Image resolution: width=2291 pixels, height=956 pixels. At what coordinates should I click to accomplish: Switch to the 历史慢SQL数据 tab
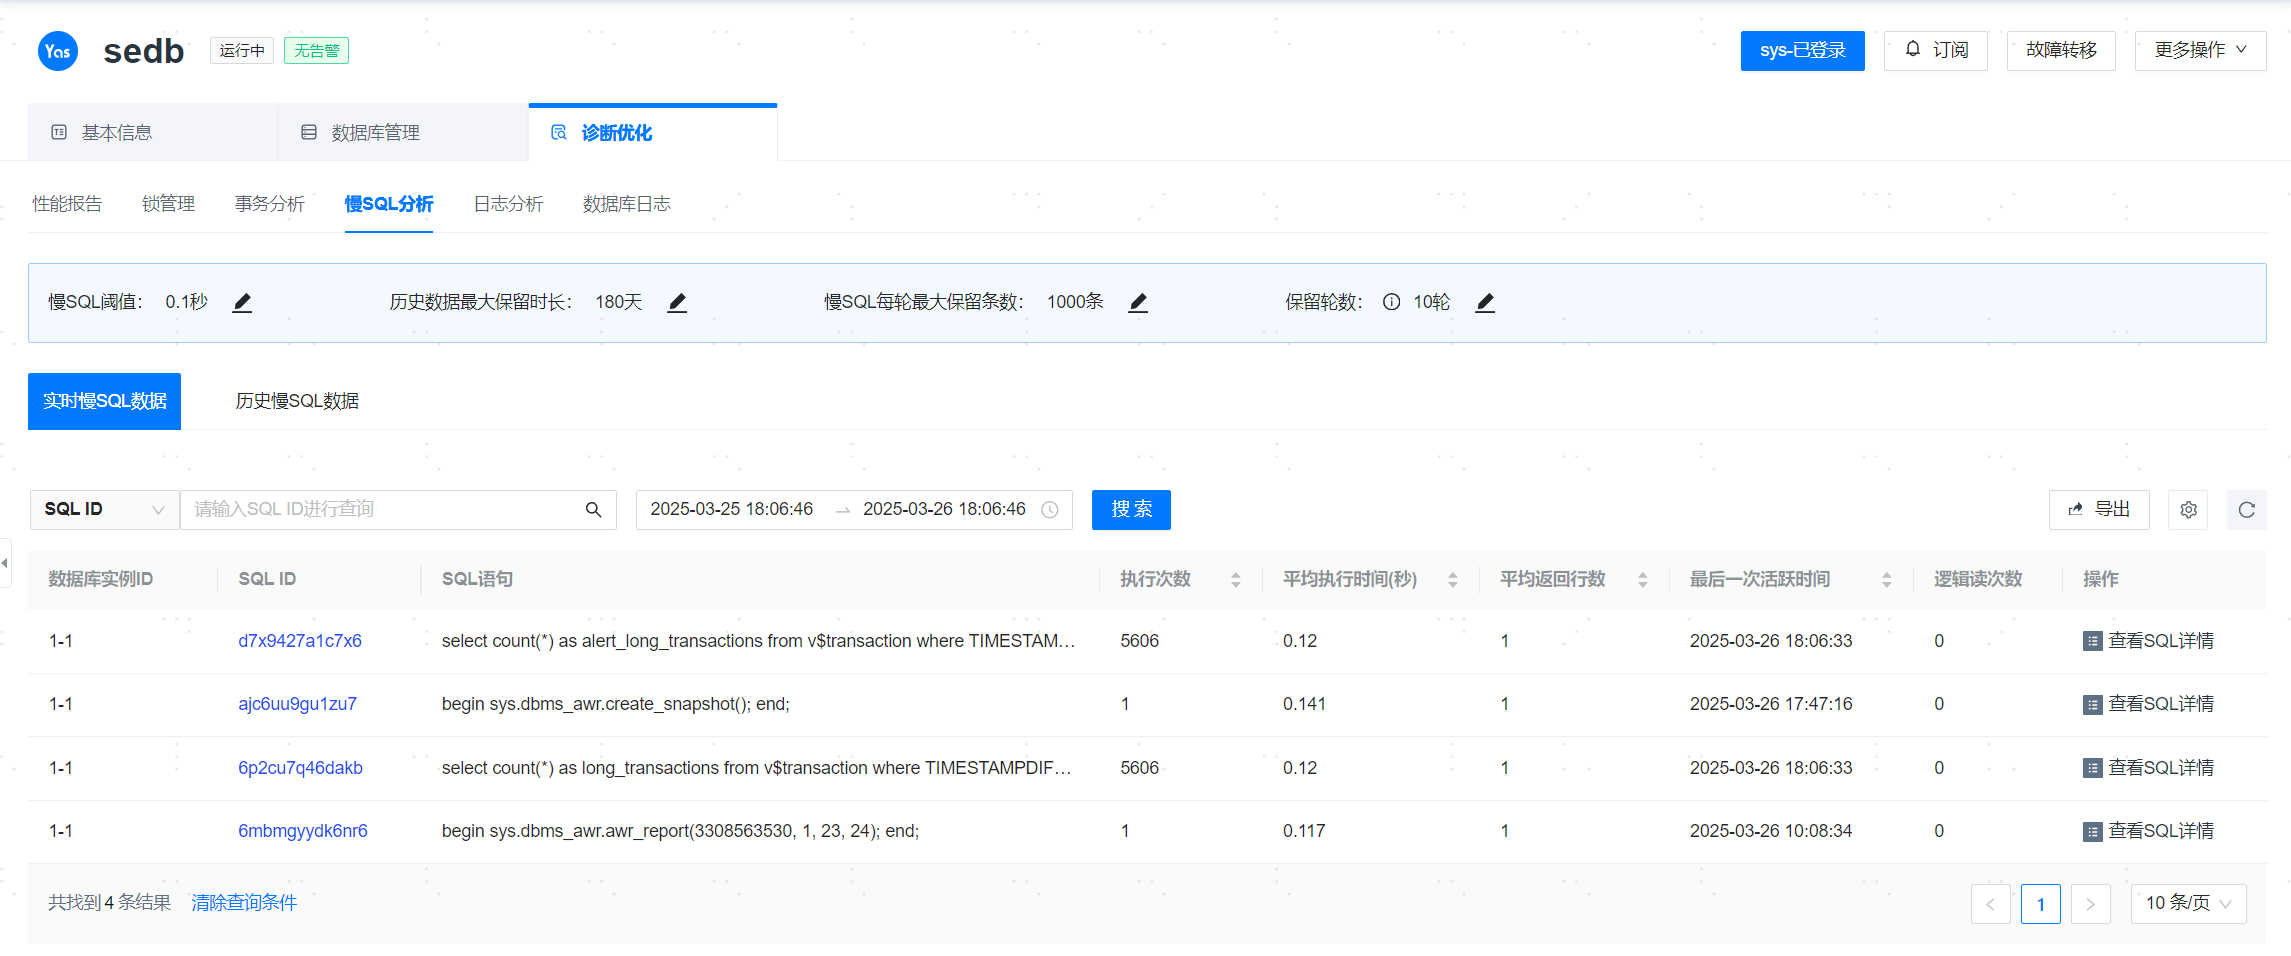pos(297,401)
